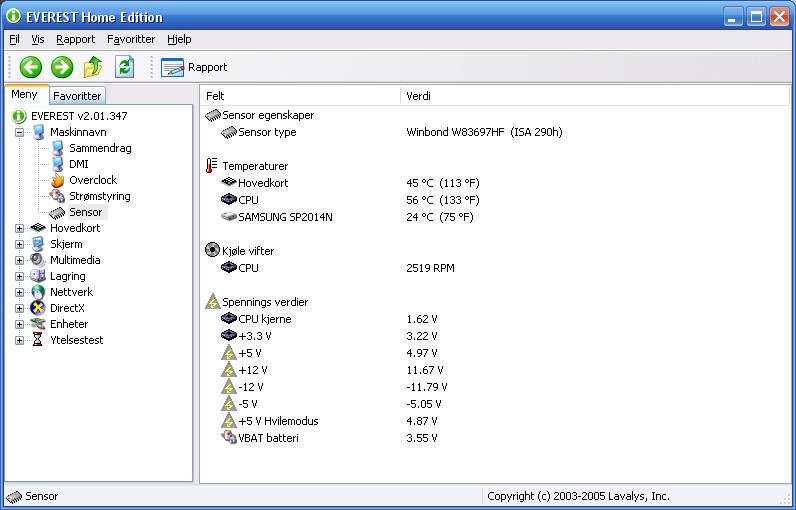Maximize the EVEREST window
The image size is (796, 510).
[x=756, y=17]
